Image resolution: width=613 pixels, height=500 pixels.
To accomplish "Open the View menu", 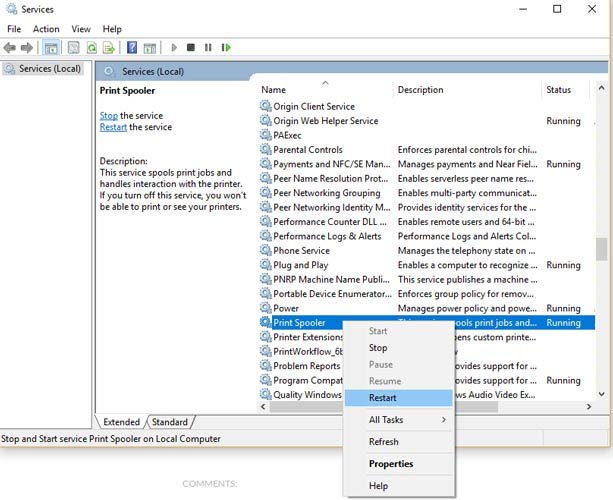I will pyautogui.click(x=81, y=29).
